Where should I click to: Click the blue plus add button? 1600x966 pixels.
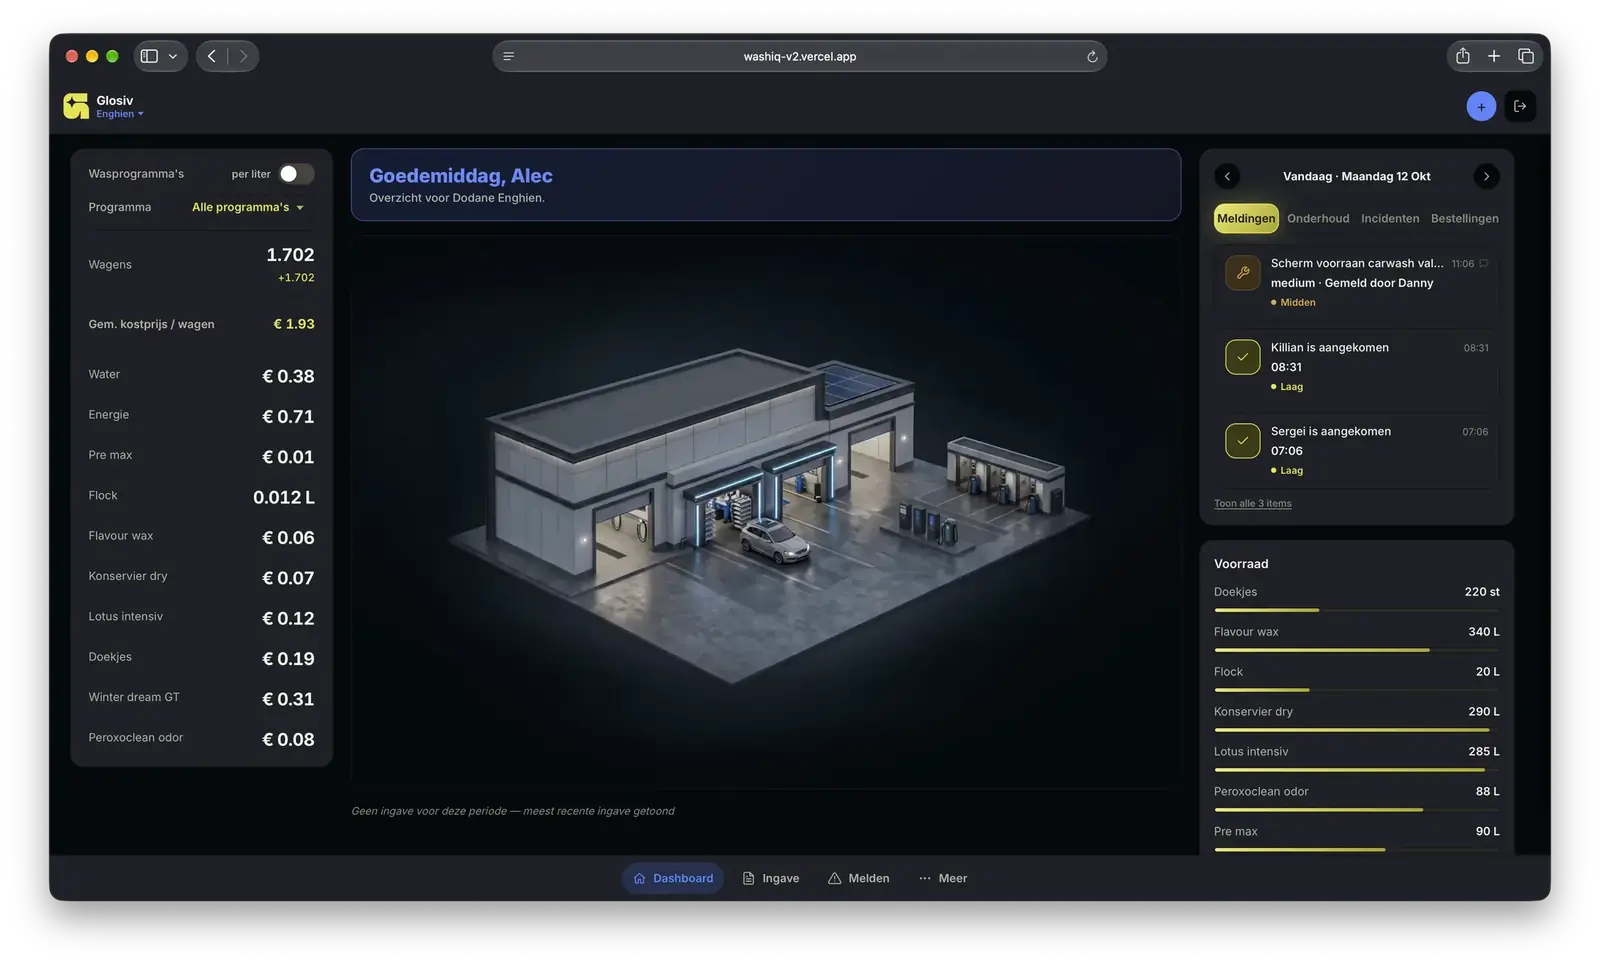[x=1481, y=107]
